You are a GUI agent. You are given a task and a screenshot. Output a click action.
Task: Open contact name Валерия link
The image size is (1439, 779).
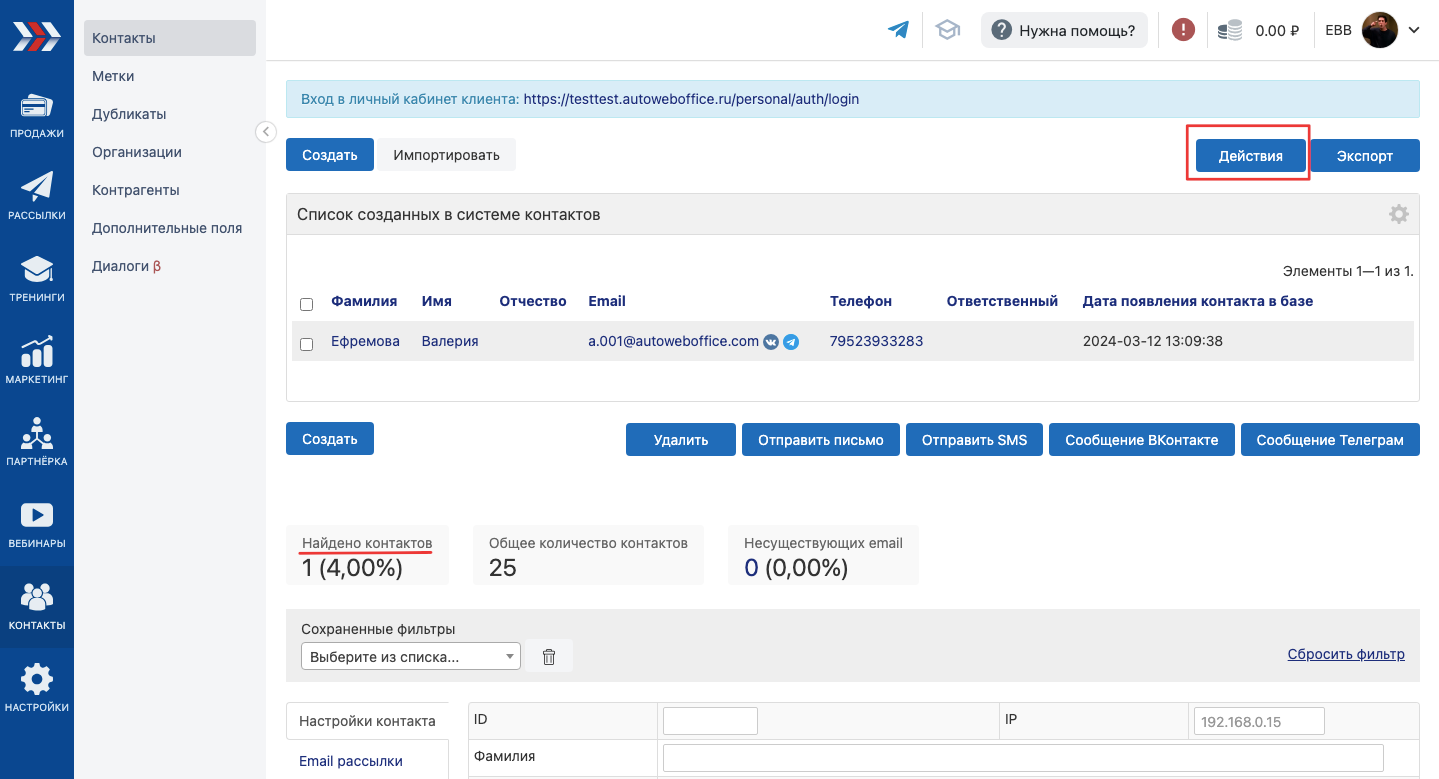point(450,341)
